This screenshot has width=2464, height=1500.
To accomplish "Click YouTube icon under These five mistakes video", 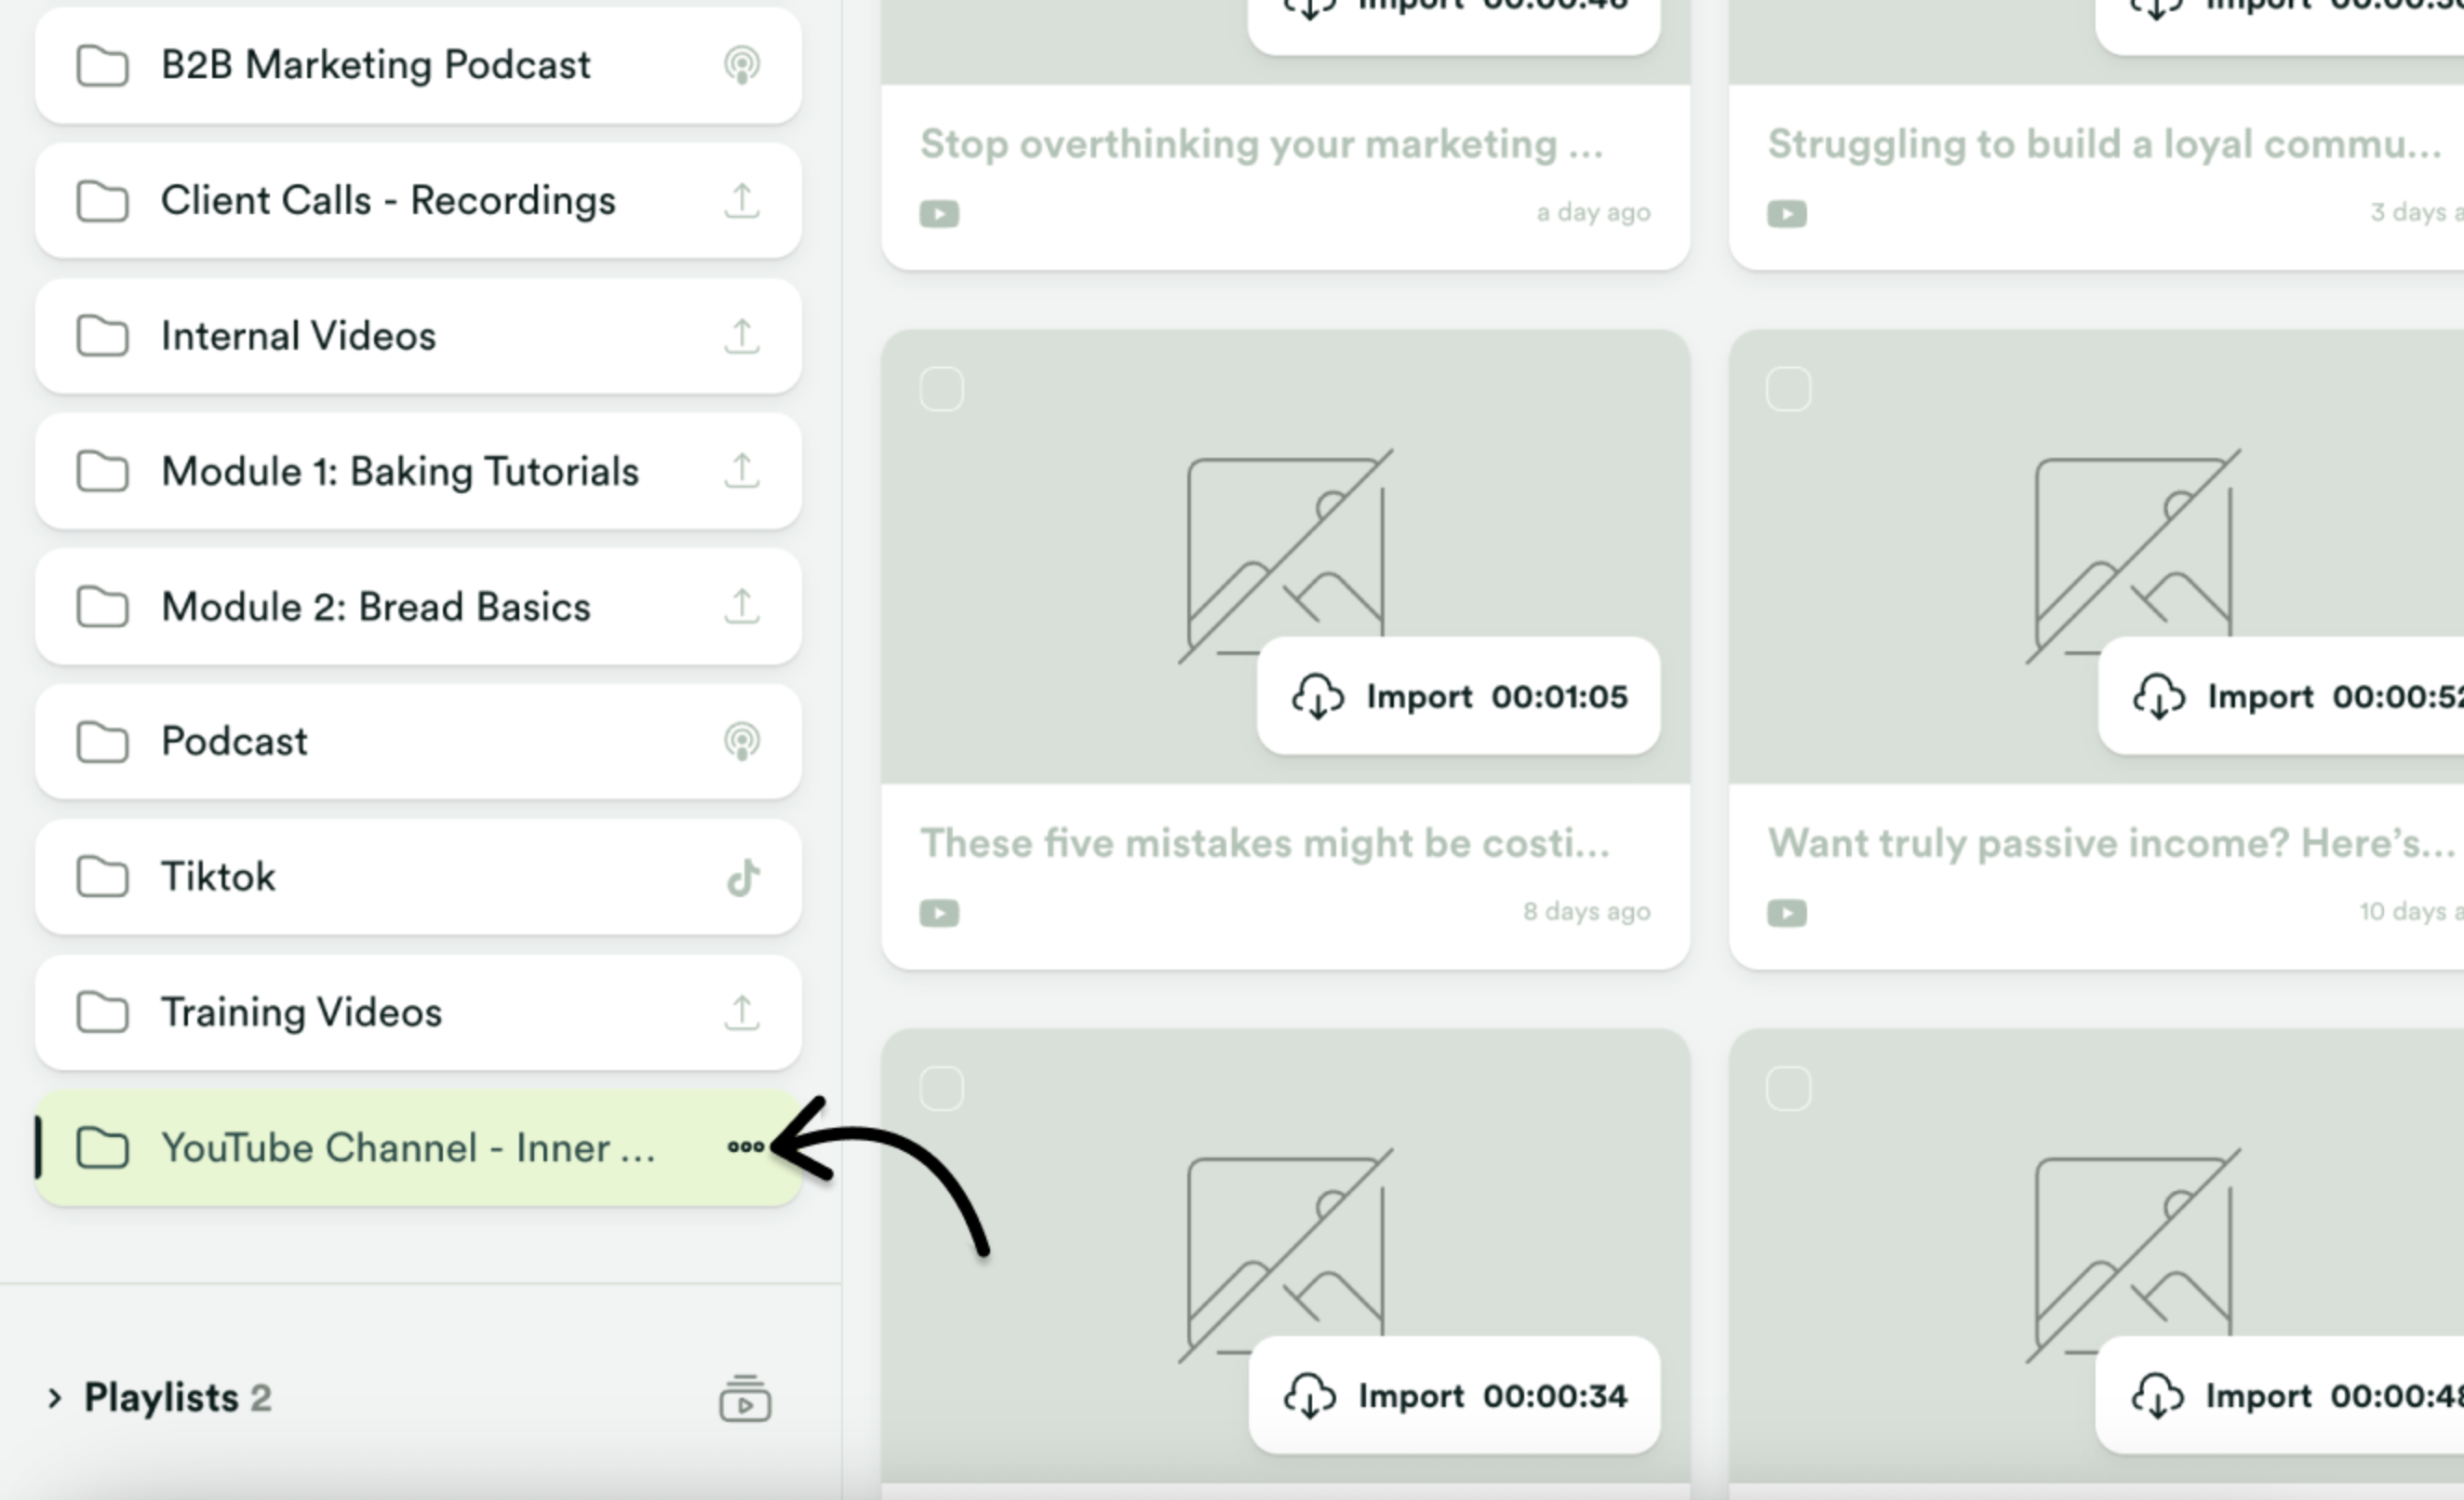I will (x=939, y=913).
